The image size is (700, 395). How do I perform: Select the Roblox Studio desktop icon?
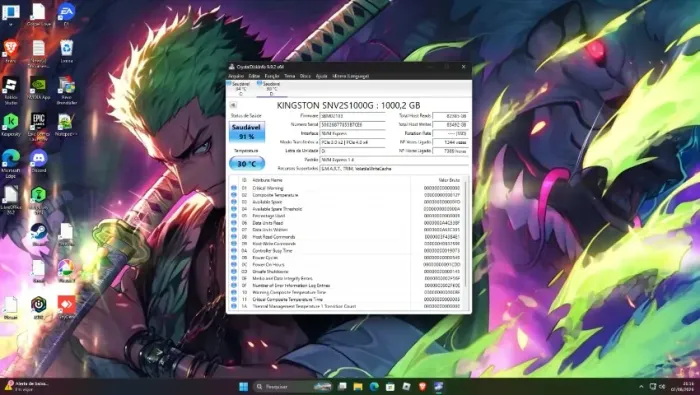(11, 90)
